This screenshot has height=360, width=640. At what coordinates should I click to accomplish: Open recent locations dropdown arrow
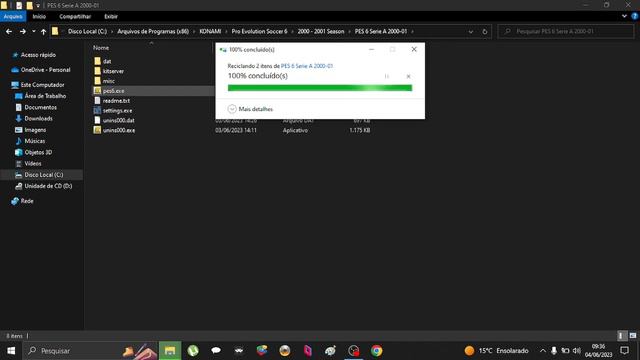(x=33, y=31)
